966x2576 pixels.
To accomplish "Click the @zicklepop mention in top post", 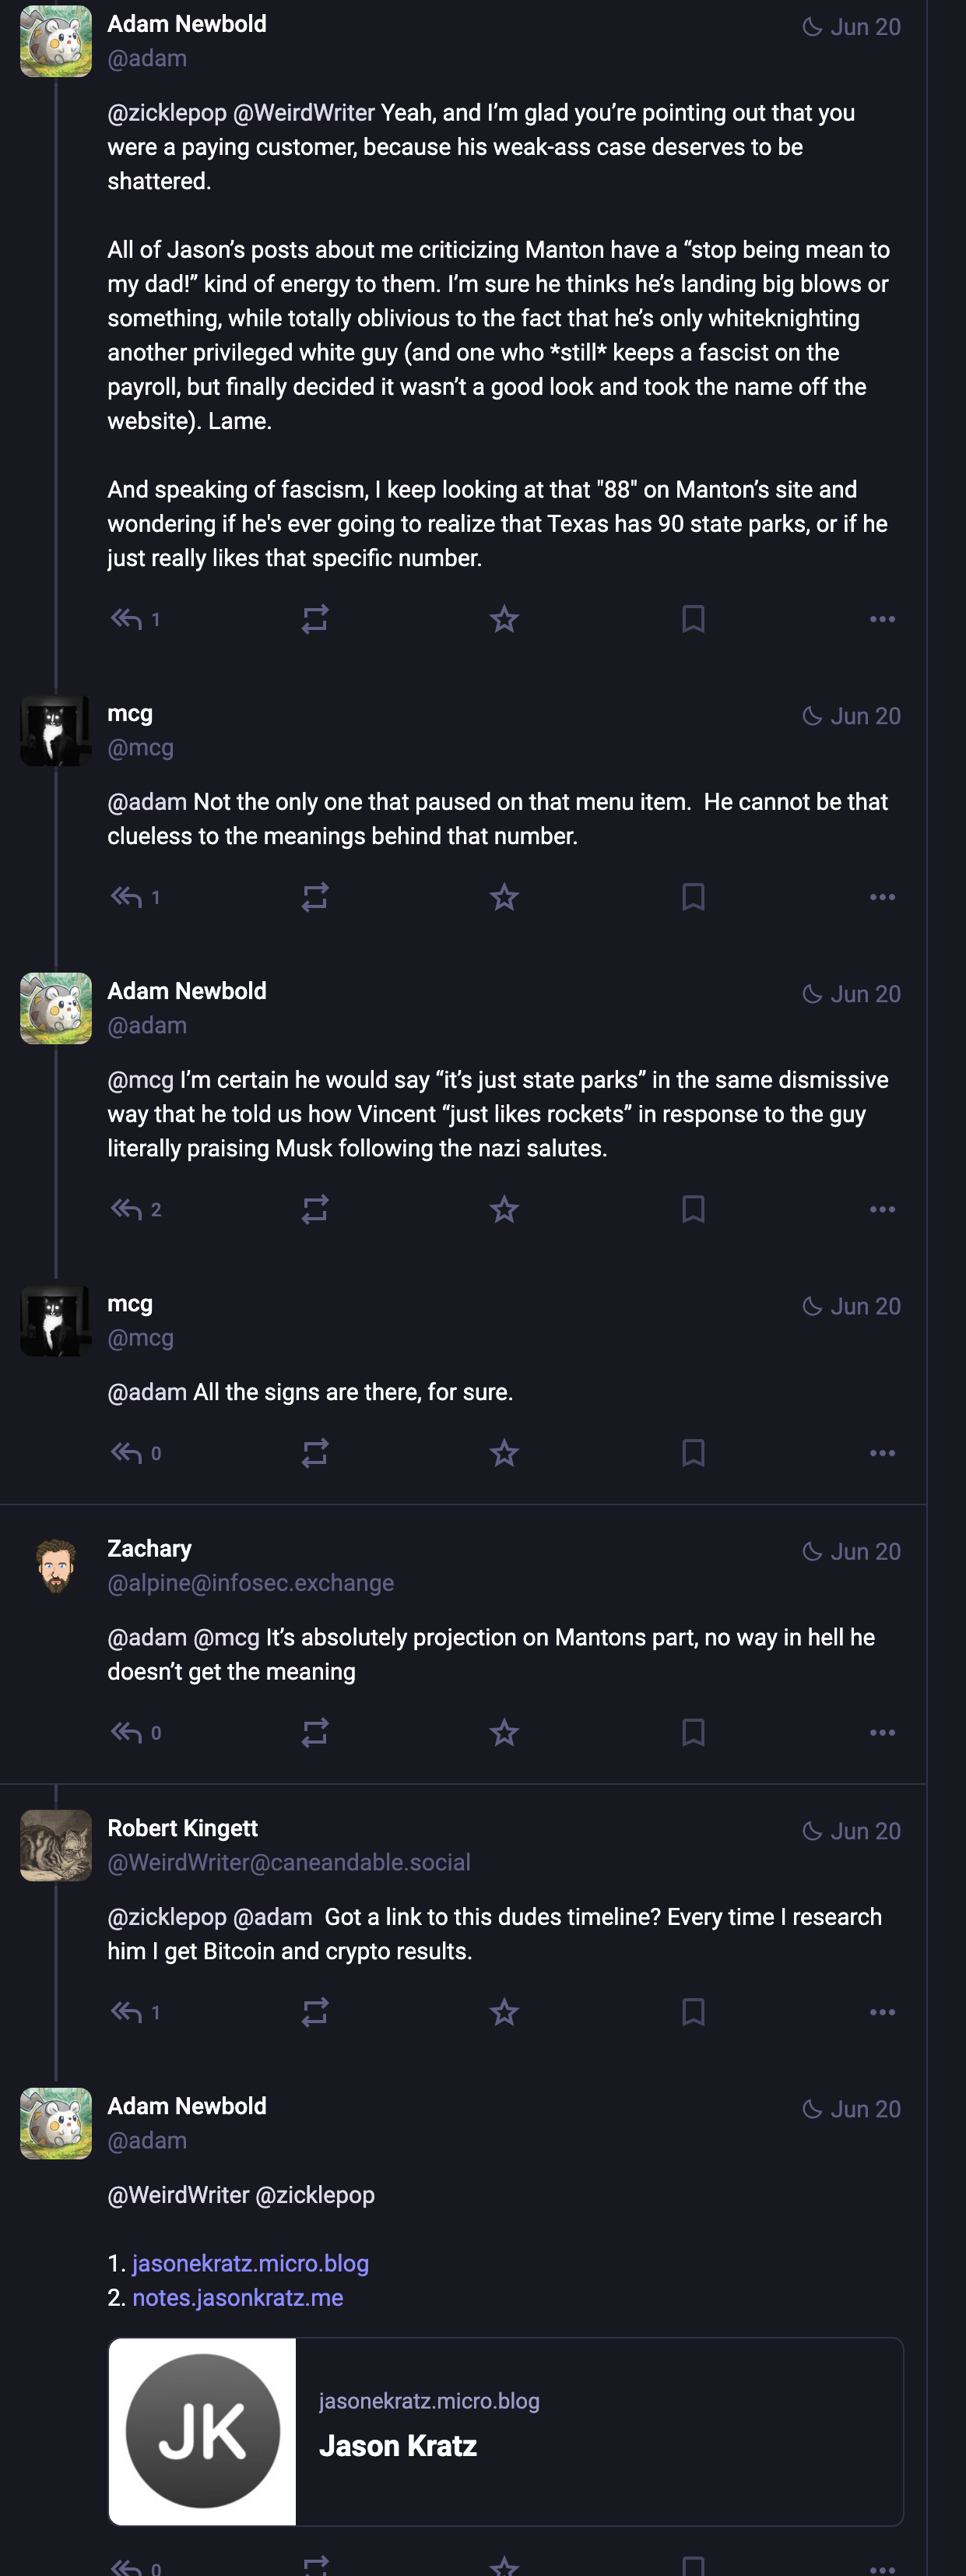I will pos(167,113).
